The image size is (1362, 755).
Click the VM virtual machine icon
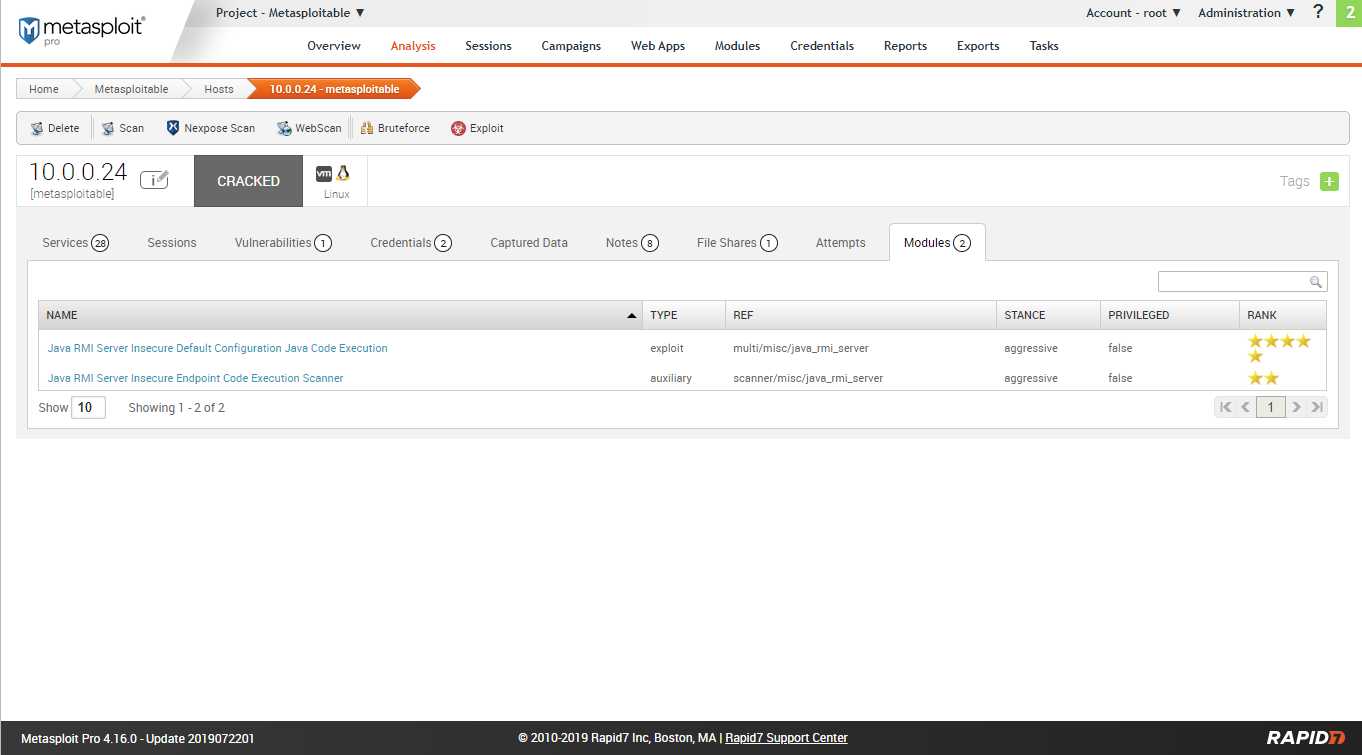point(324,173)
